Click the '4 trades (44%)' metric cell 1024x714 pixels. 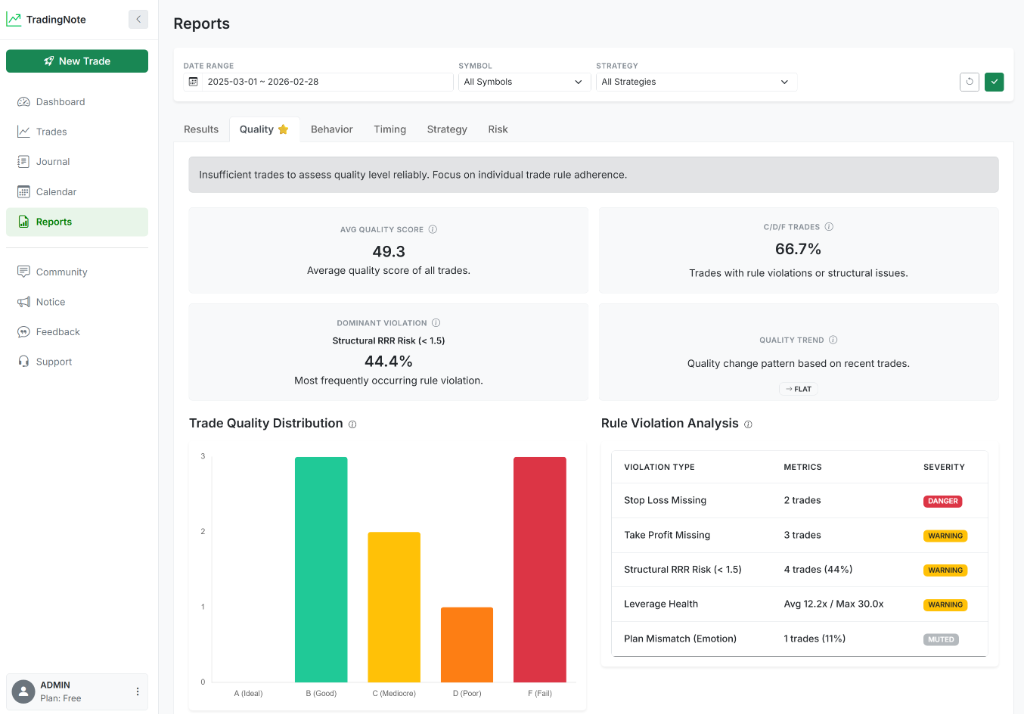tap(818, 570)
